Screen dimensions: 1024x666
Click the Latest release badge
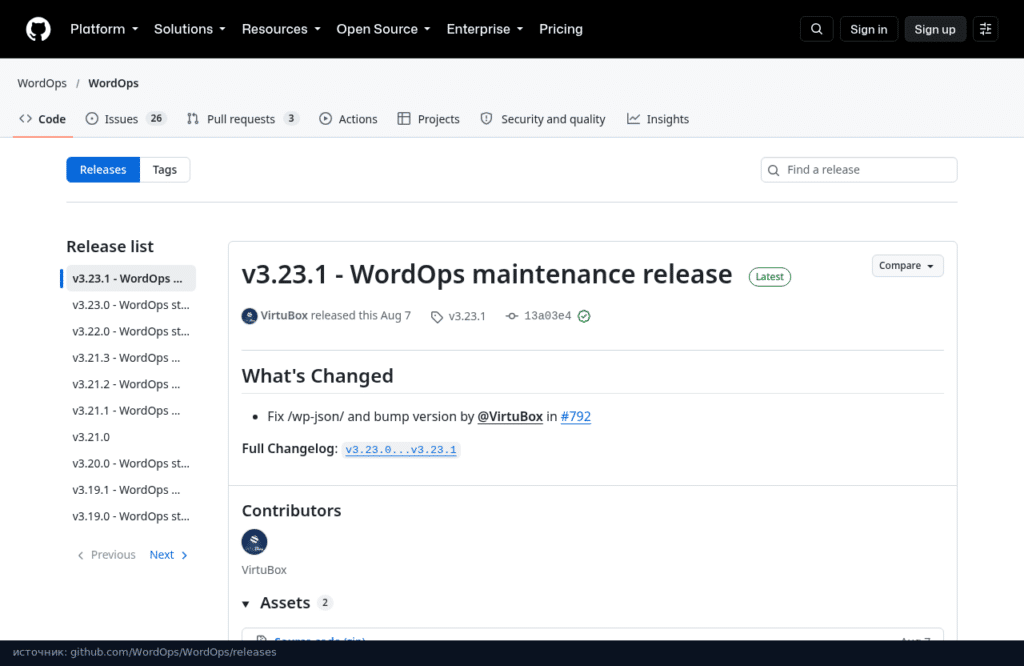(769, 277)
